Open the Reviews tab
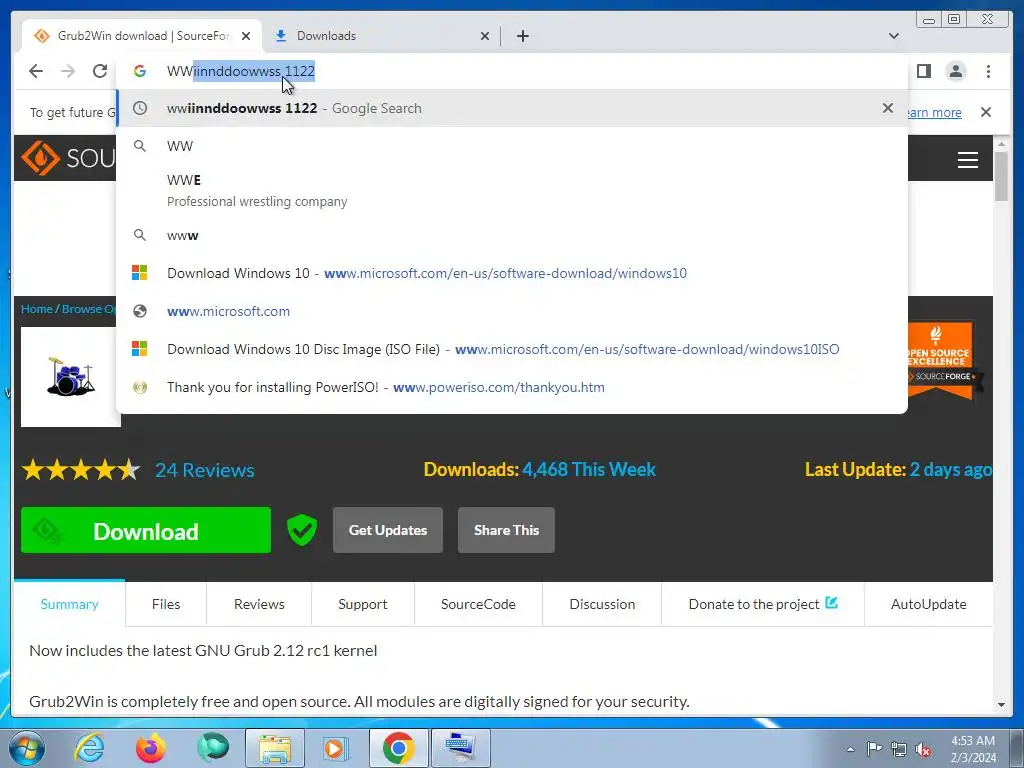Viewport: 1024px width, 768px height. click(x=259, y=604)
